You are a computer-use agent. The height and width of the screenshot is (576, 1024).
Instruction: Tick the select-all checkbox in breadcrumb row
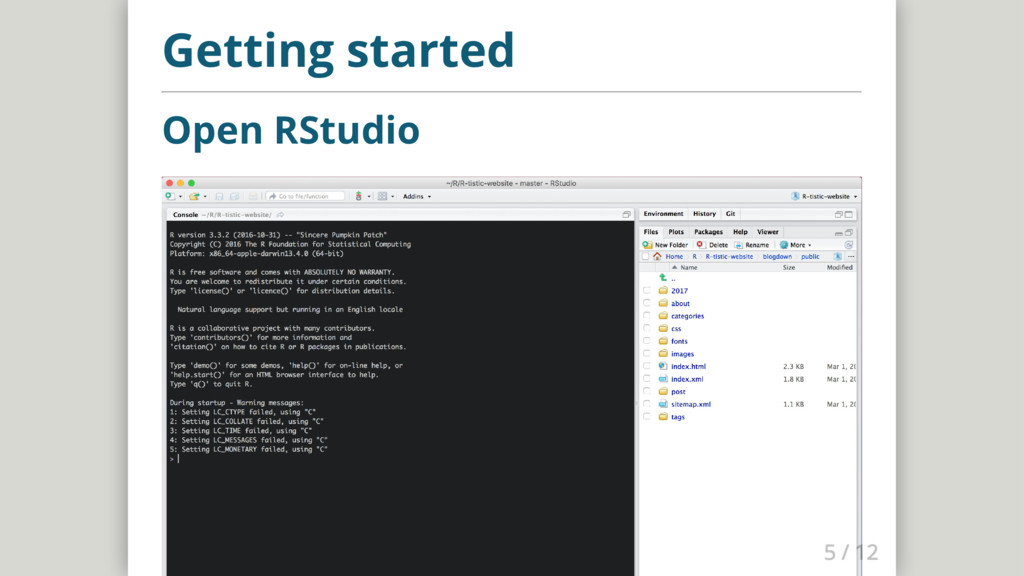[646, 257]
